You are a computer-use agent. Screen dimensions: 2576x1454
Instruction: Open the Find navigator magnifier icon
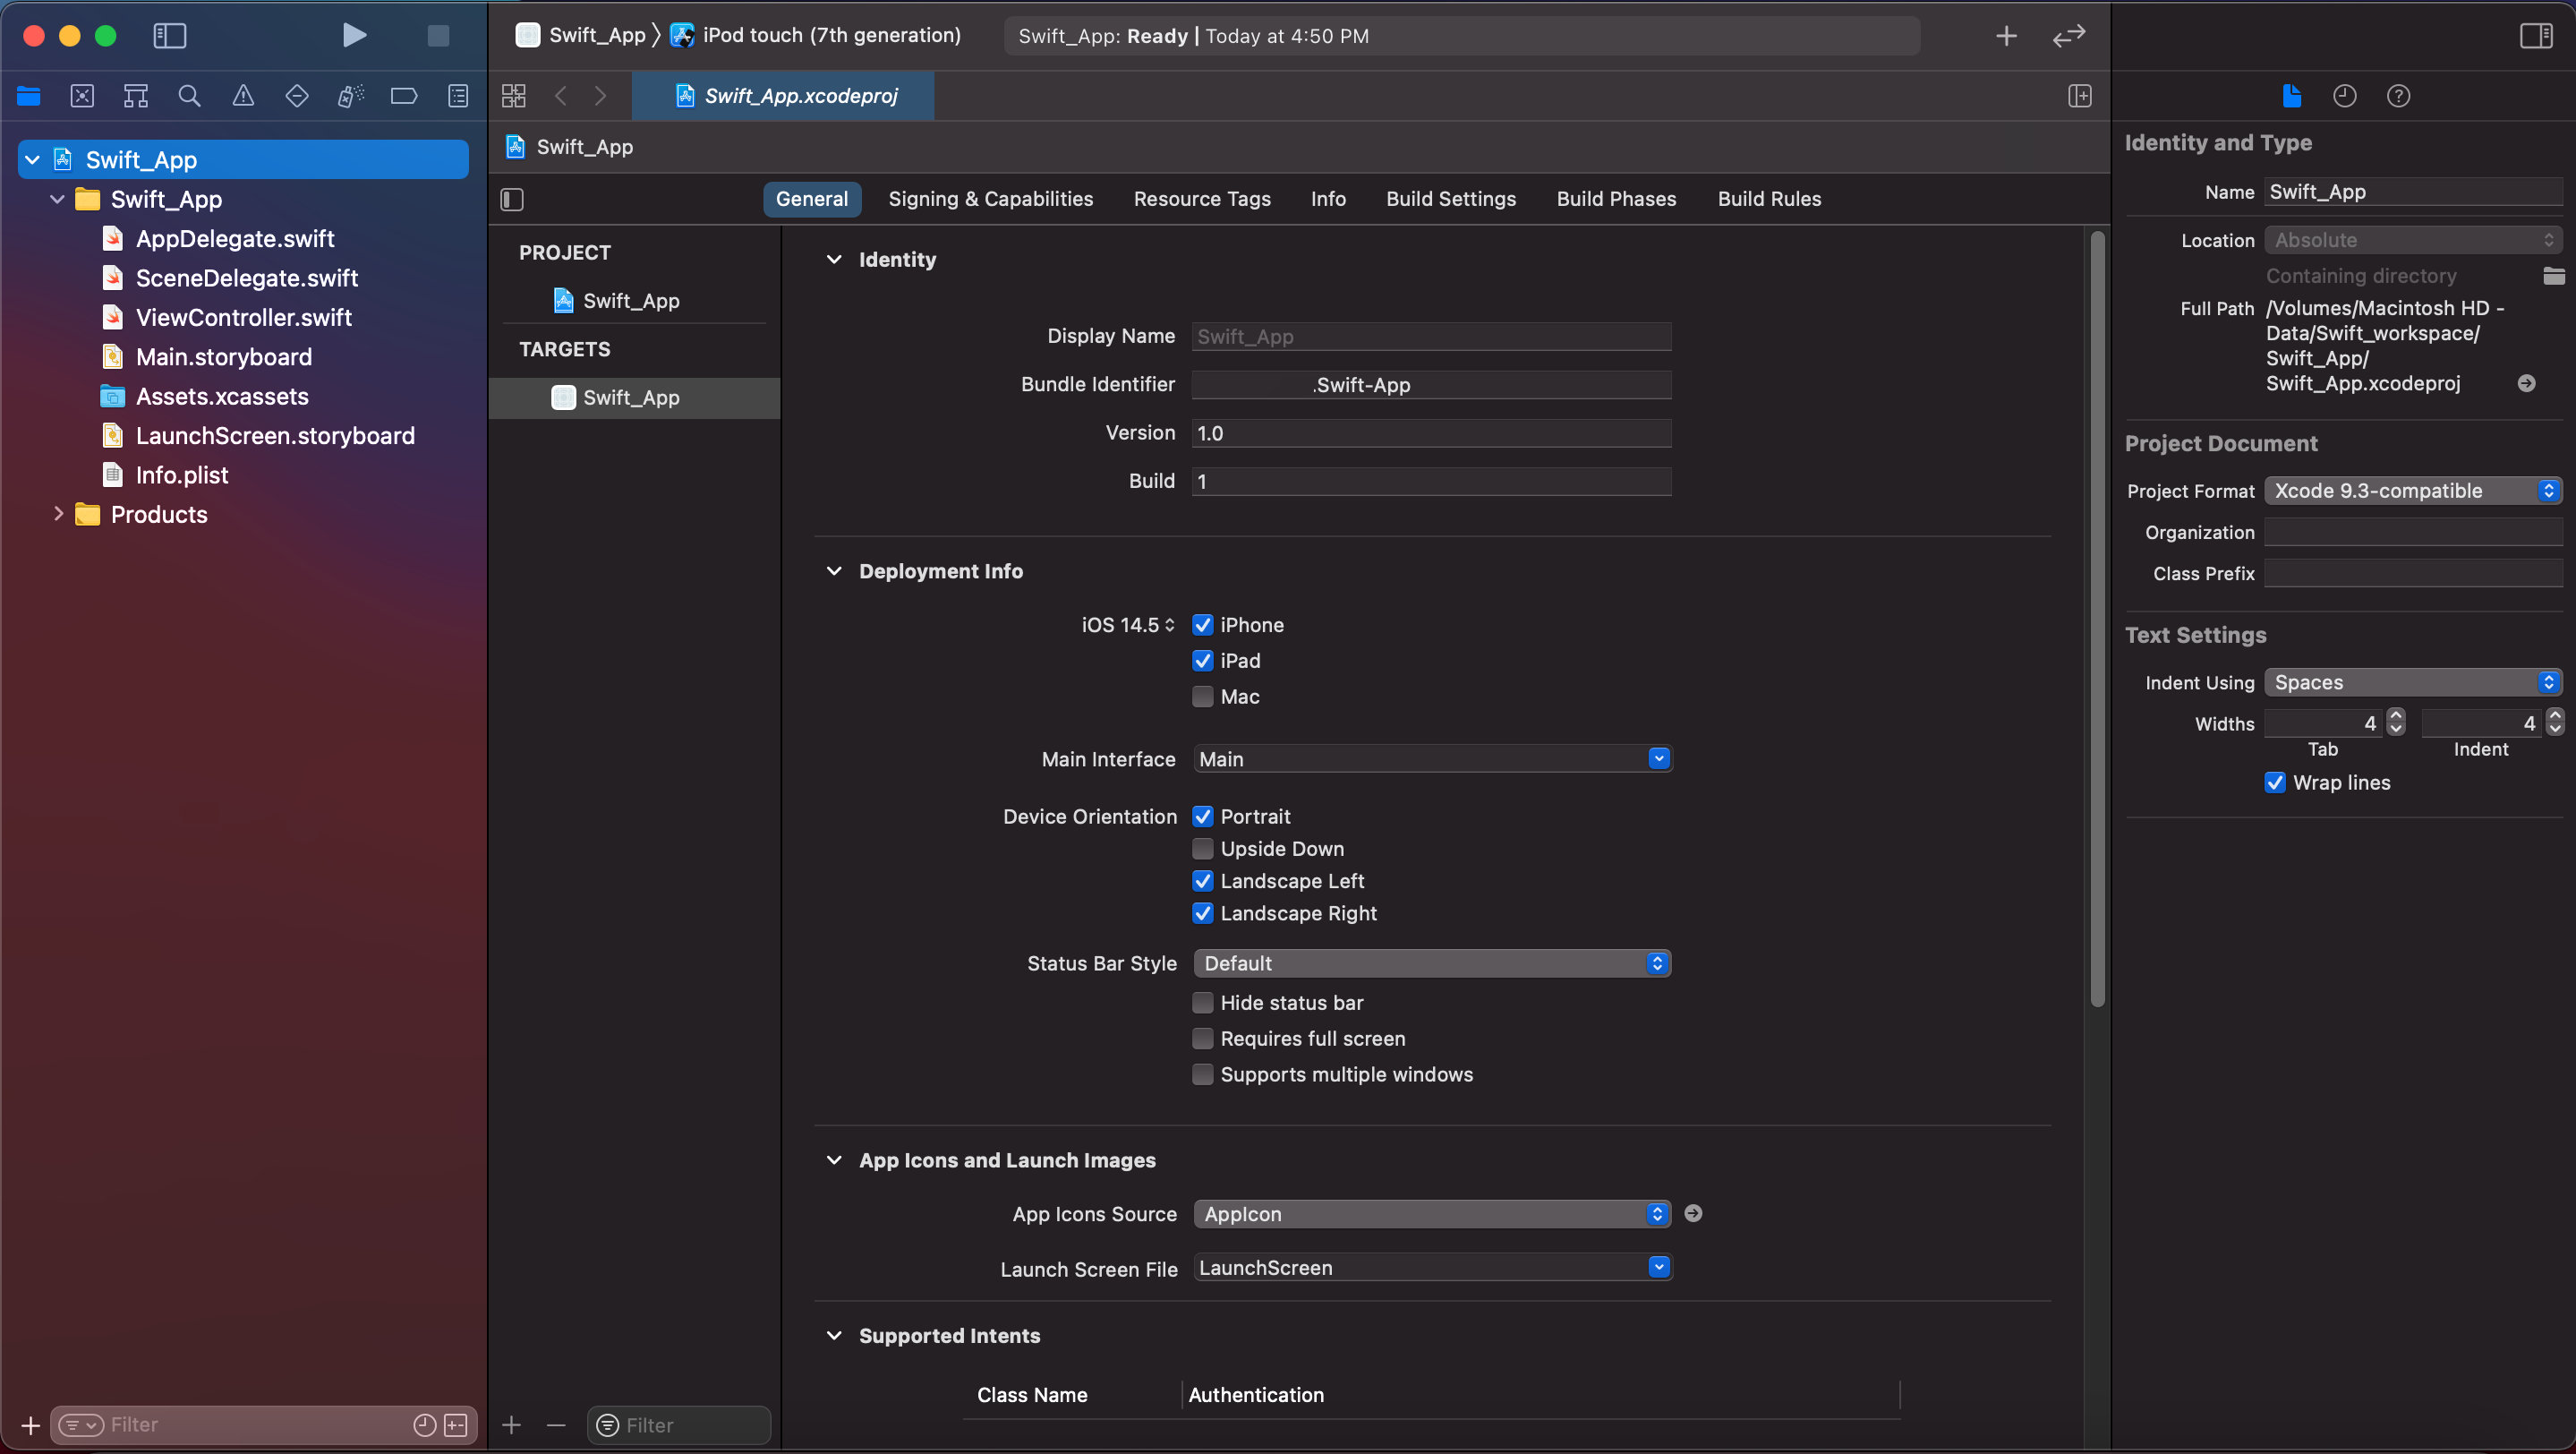(189, 96)
